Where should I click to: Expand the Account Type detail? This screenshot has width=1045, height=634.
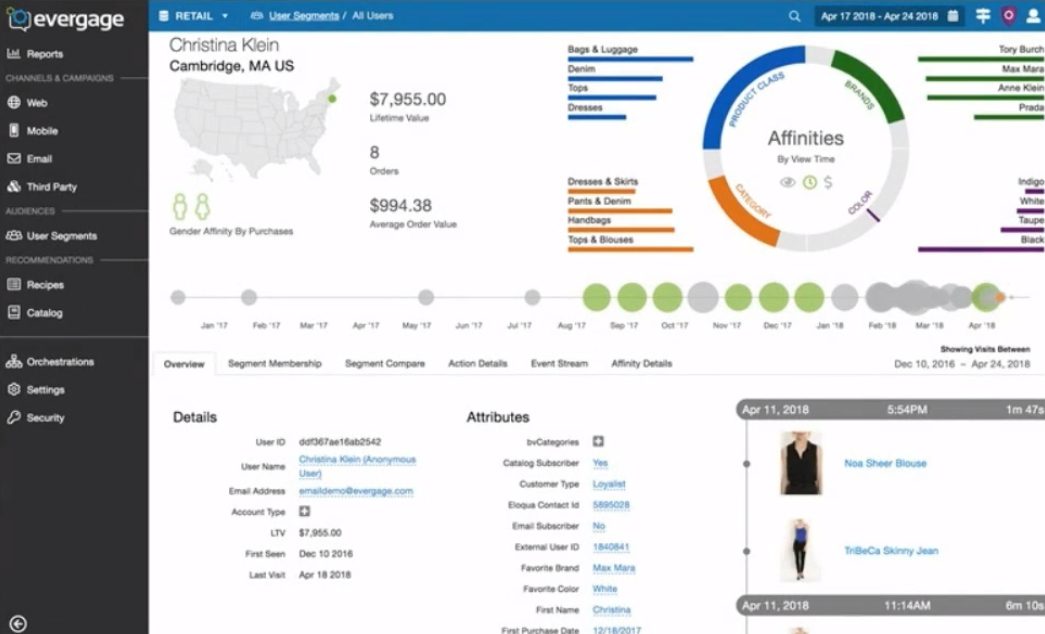pyautogui.click(x=304, y=511)
